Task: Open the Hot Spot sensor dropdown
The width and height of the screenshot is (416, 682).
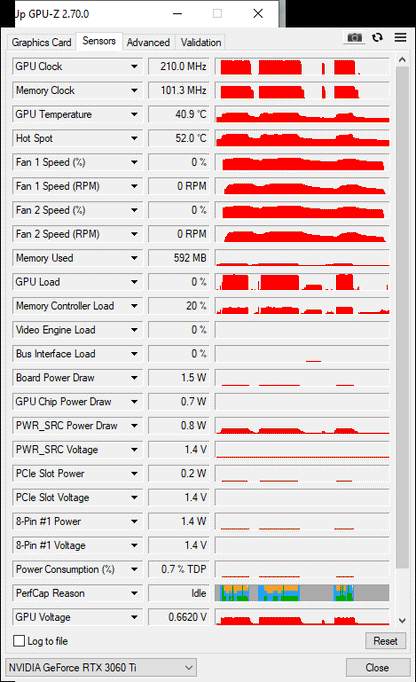Action: pos(134,138)
